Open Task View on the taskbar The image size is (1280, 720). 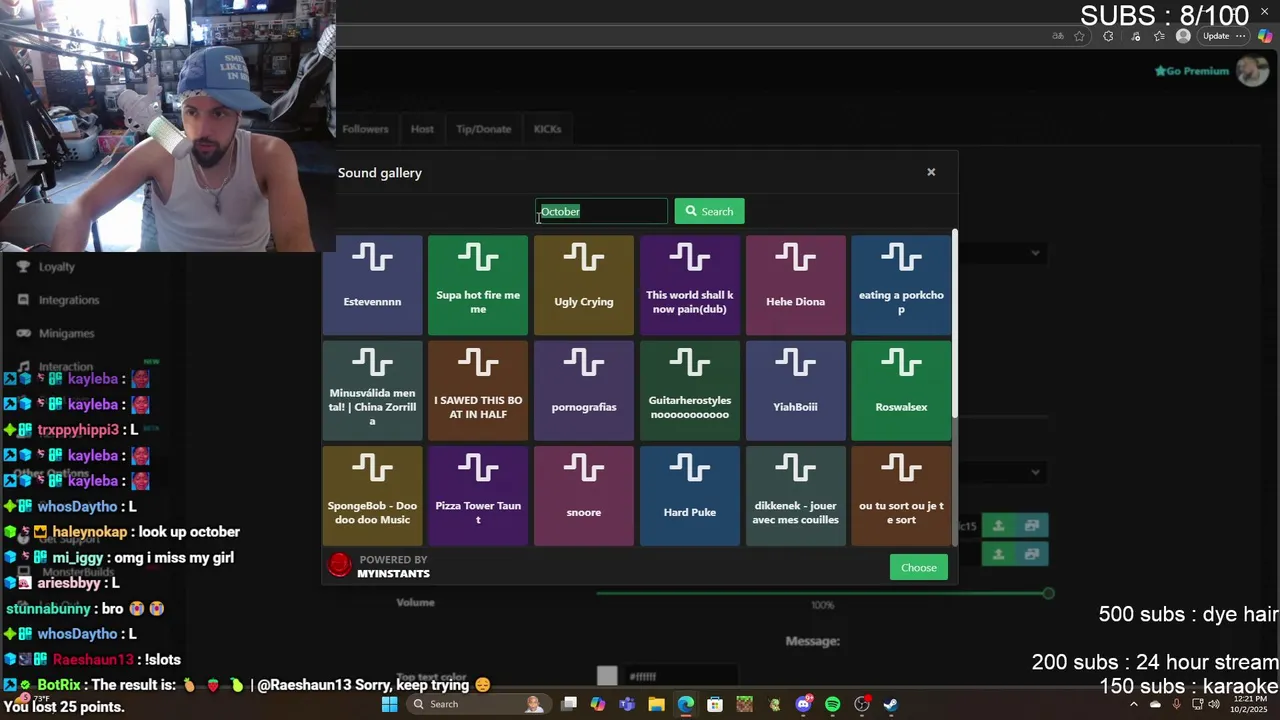pyautogui.click(x=568, y=704)
